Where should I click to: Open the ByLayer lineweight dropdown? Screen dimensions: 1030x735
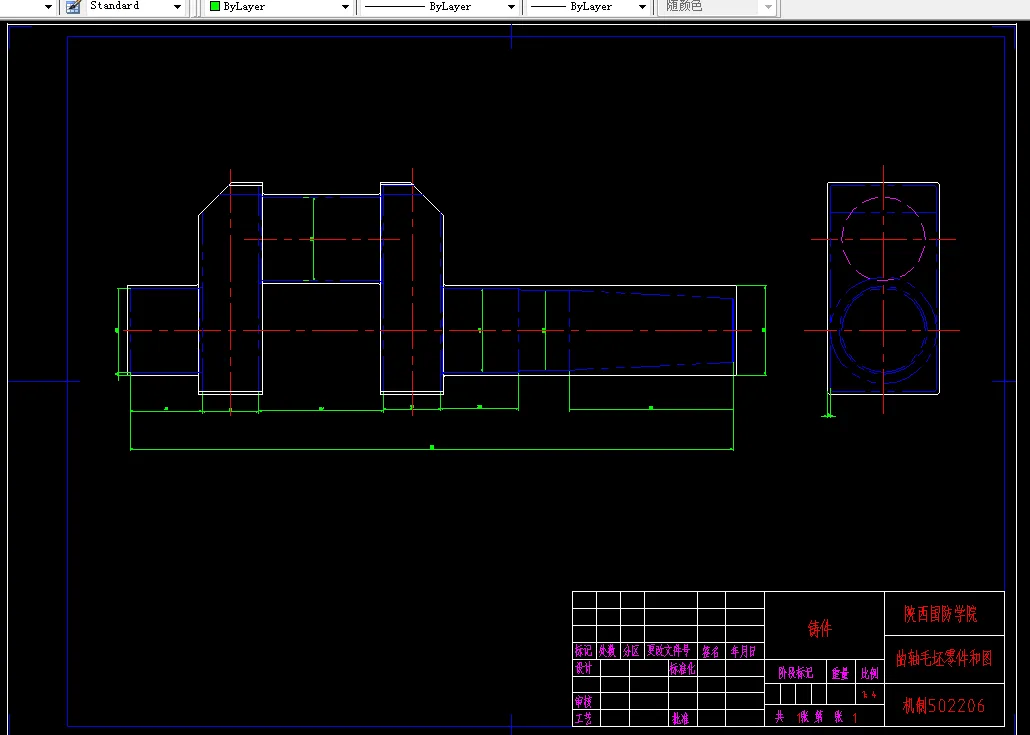pyautogui.click(x=642, y=7)
